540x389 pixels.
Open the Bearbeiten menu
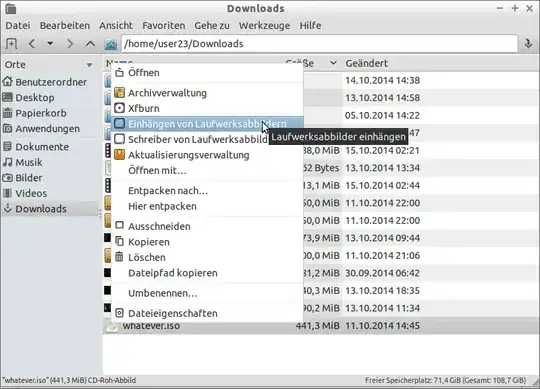click(65, 25)
